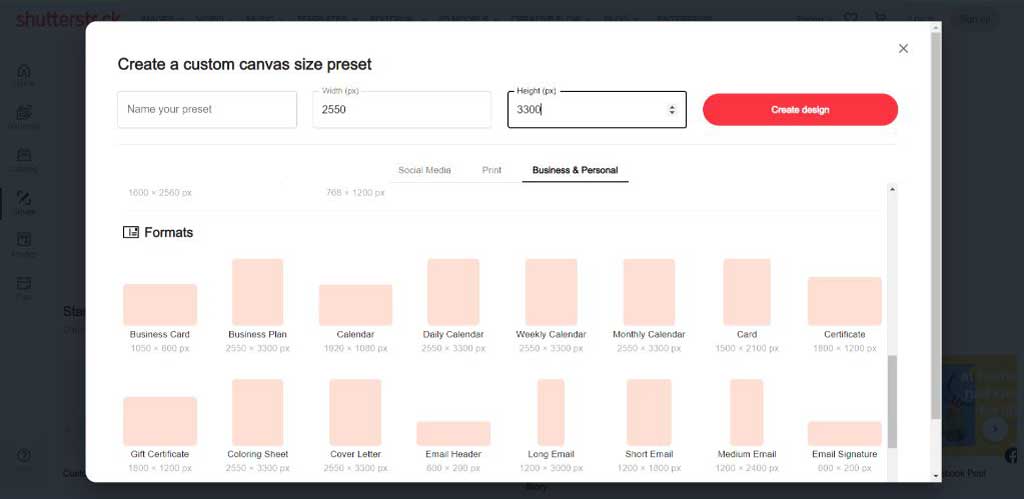1024x499 pixels.
Task: Choose the Long Email format thumbnail
Action: [551, 412]
